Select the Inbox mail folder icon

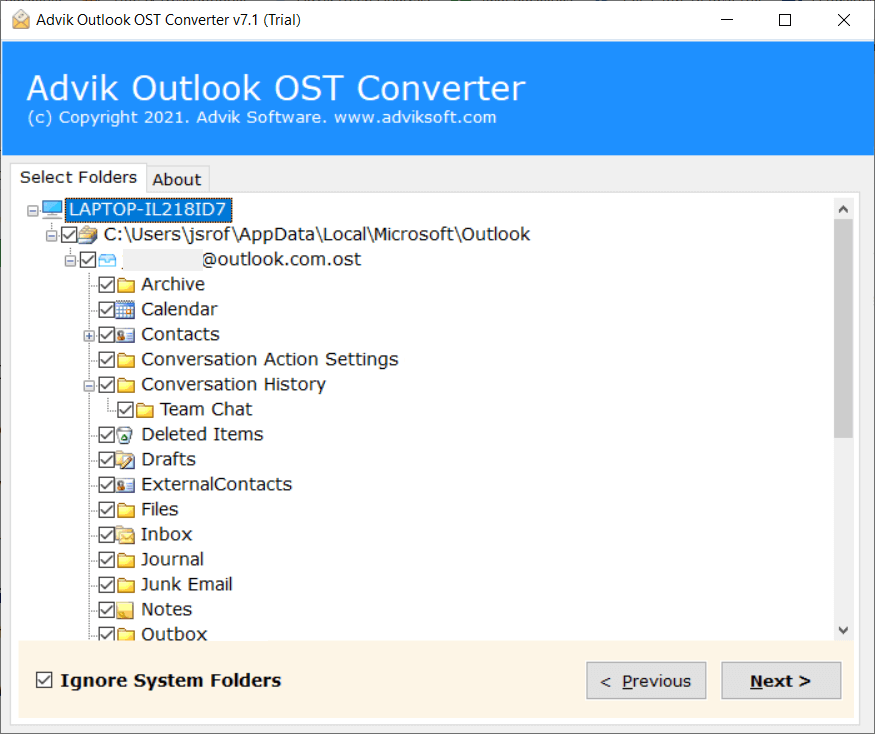pyautogui.click(x=124, y=534)
